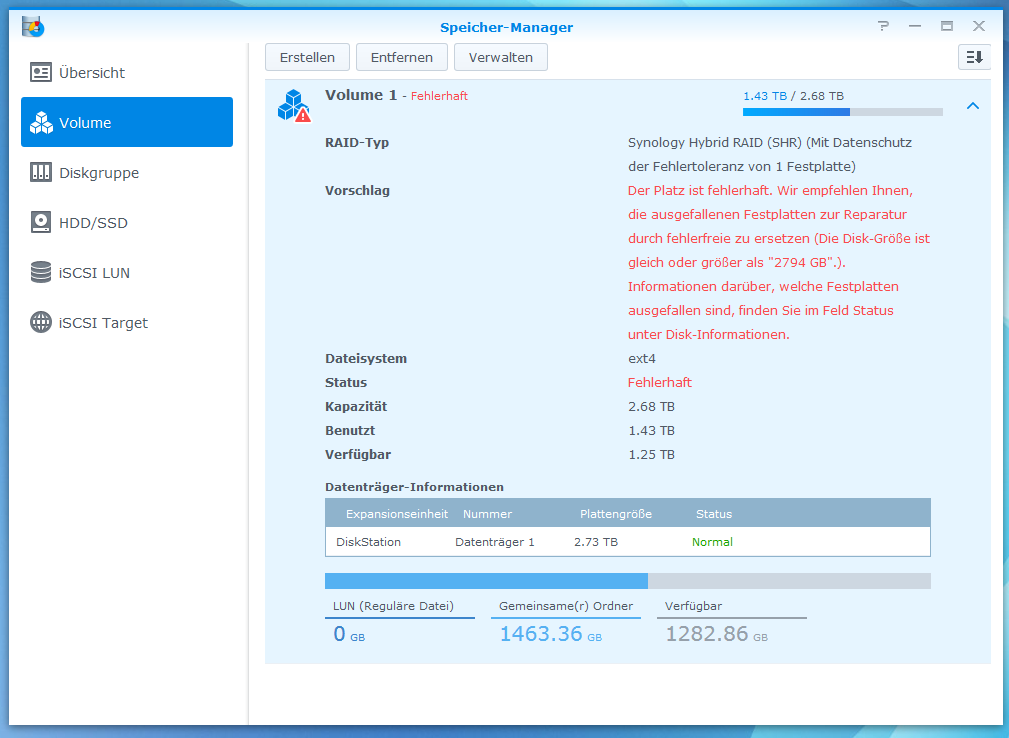Open help with the question mark icon
The image size is (1009, 738).
(883, 26)
